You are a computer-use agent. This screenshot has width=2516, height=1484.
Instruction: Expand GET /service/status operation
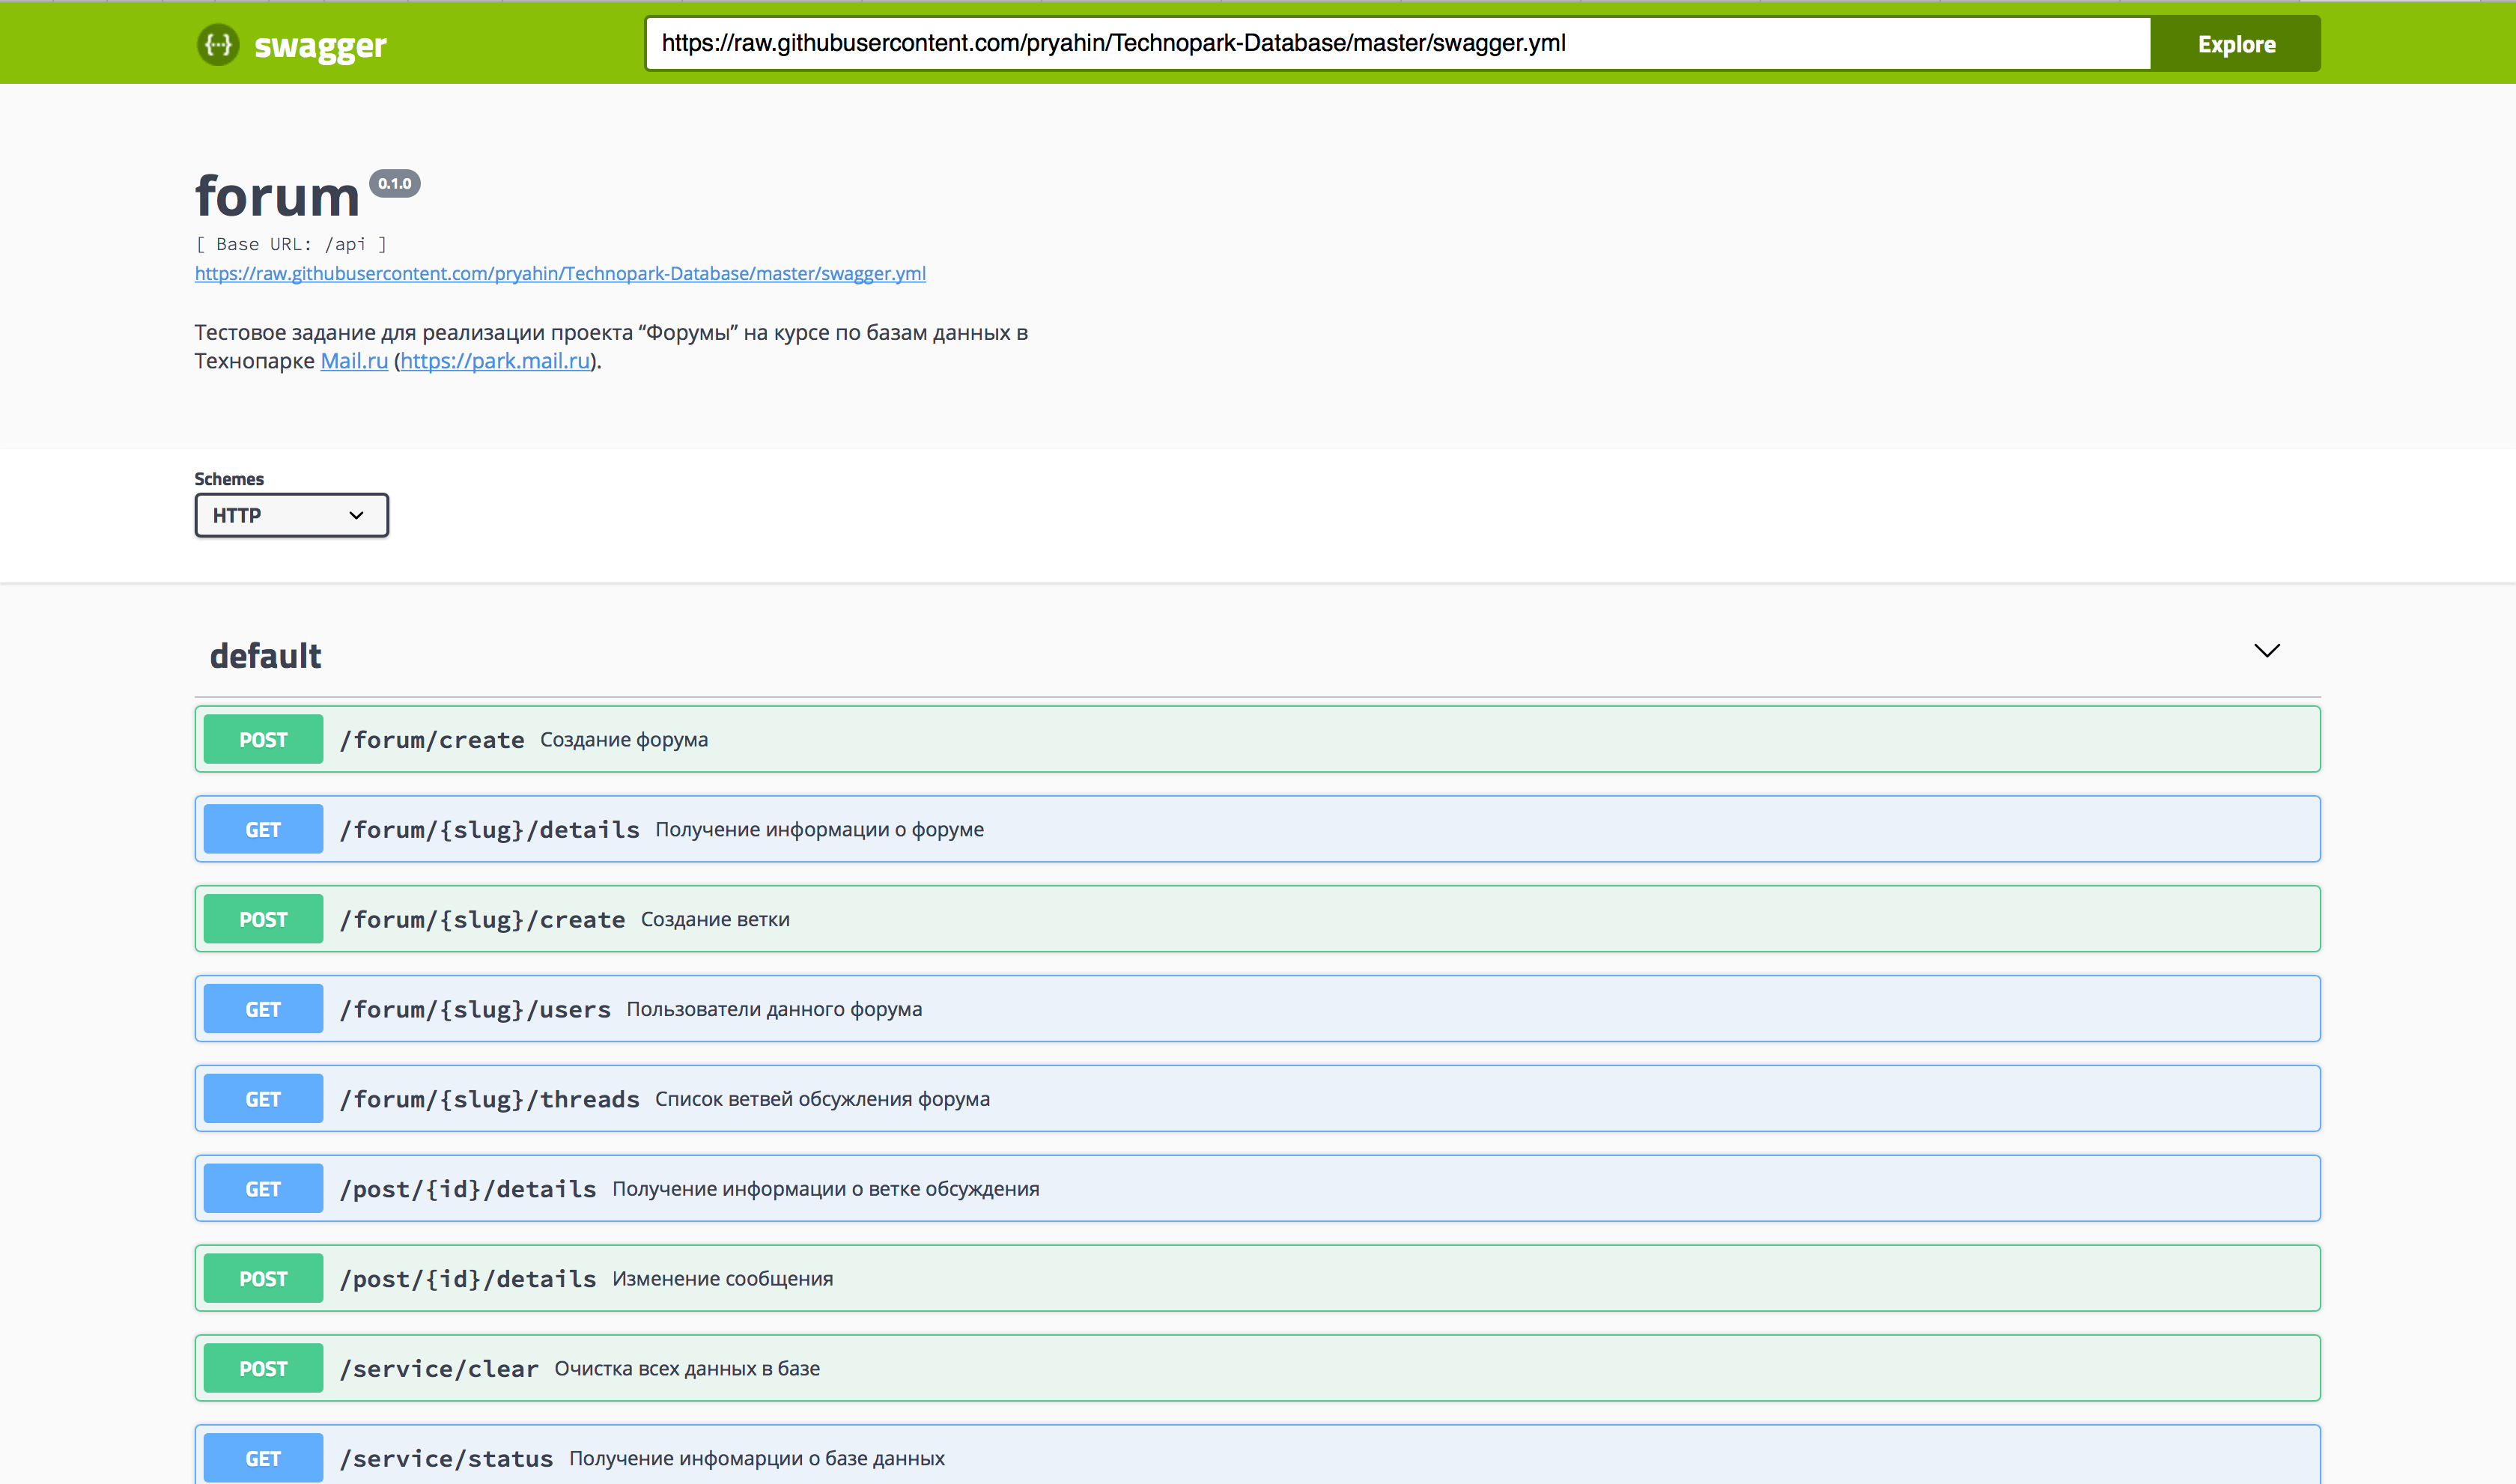(x=1257, y=1455)
